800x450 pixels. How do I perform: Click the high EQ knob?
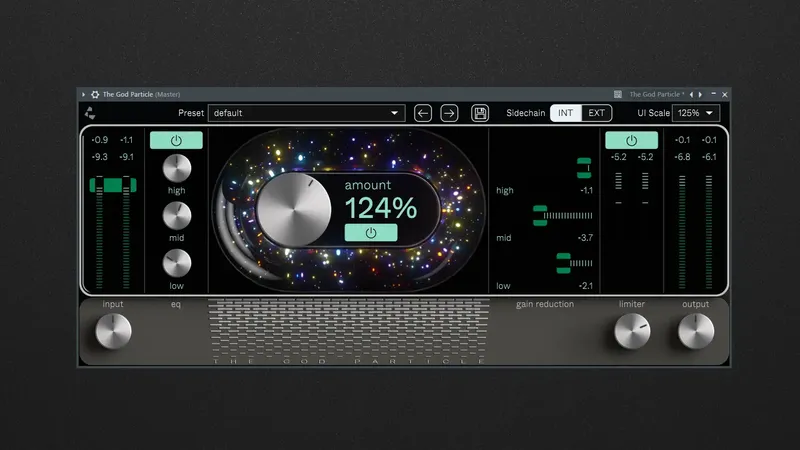point(177,168)
